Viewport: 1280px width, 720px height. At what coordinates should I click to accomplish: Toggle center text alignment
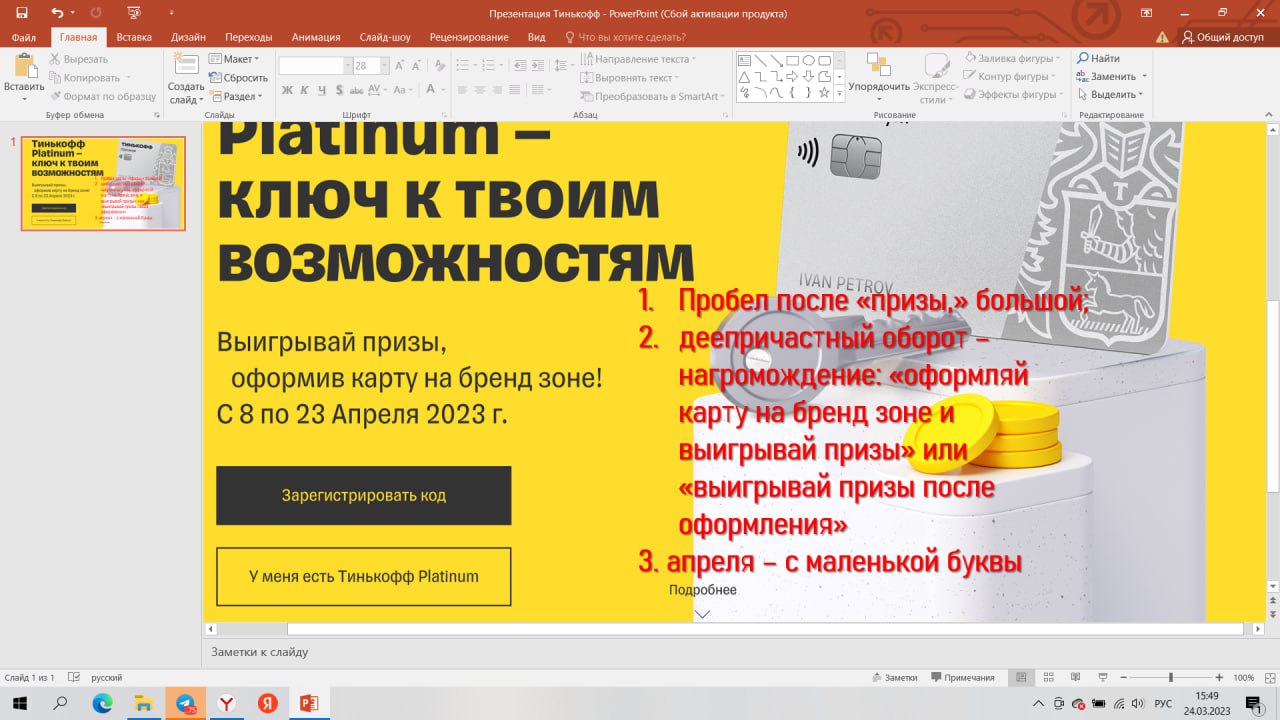click(480, 91)
